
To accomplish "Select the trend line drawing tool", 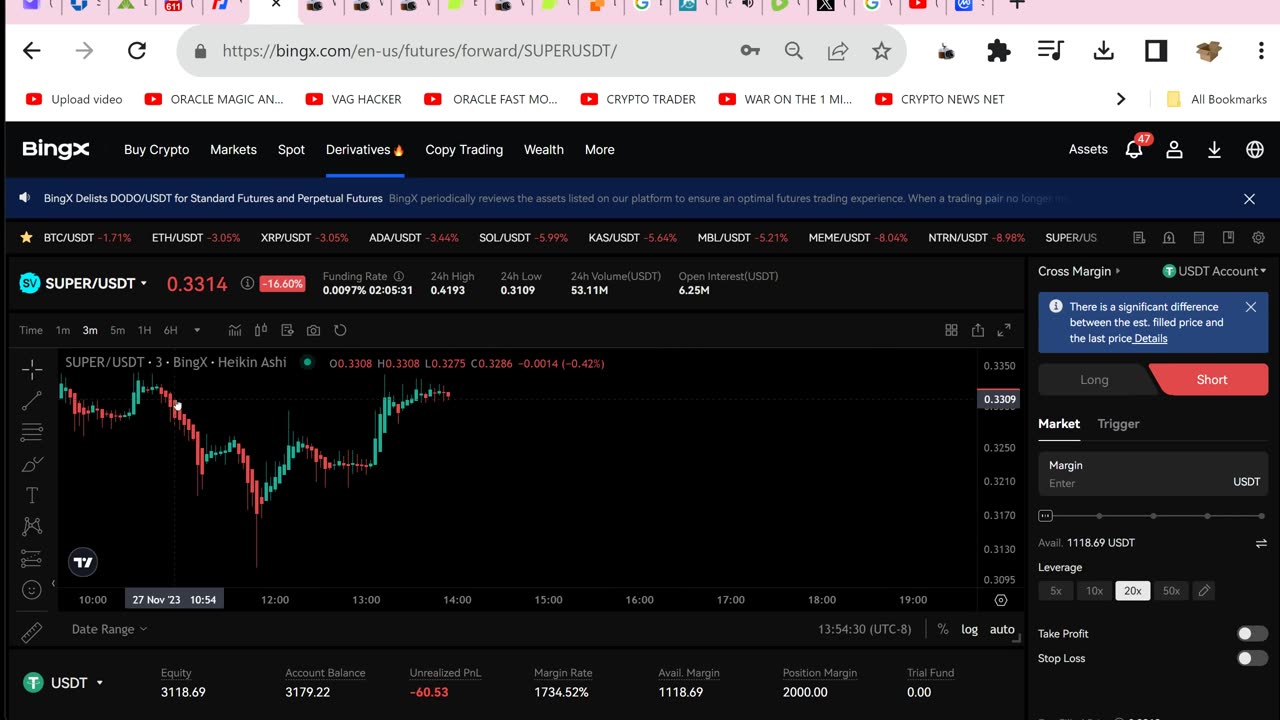I will [32, 401].
